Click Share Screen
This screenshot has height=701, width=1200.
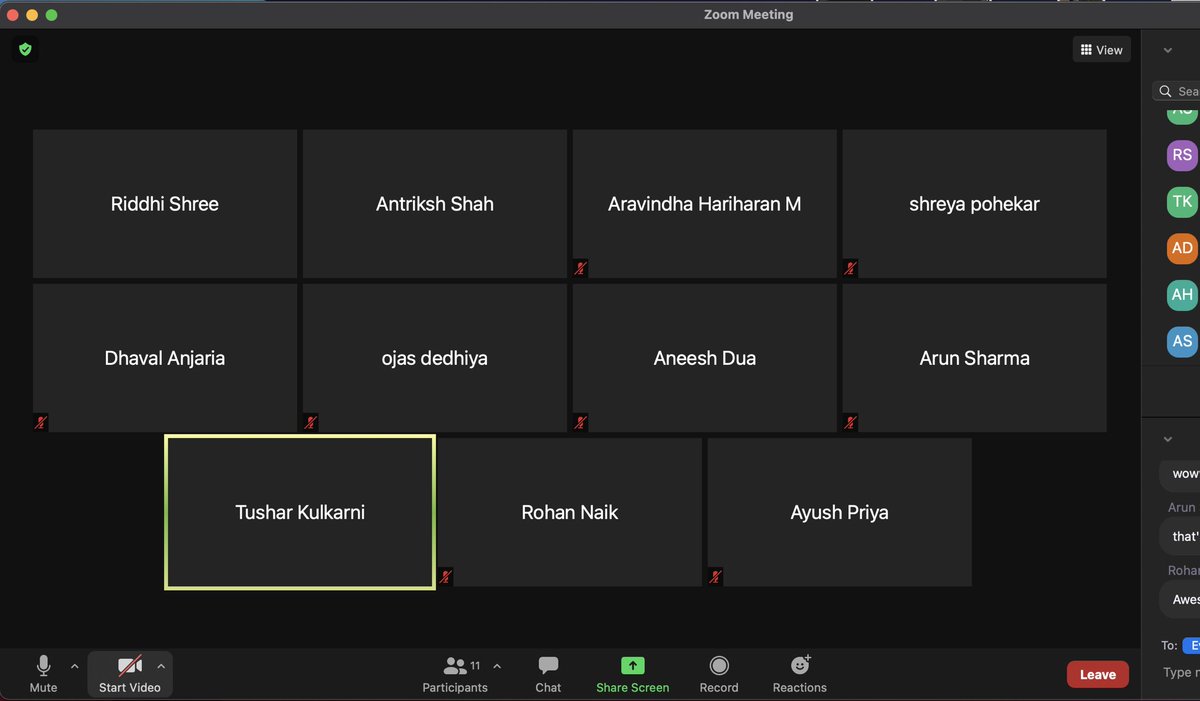[x=632, y=673]
